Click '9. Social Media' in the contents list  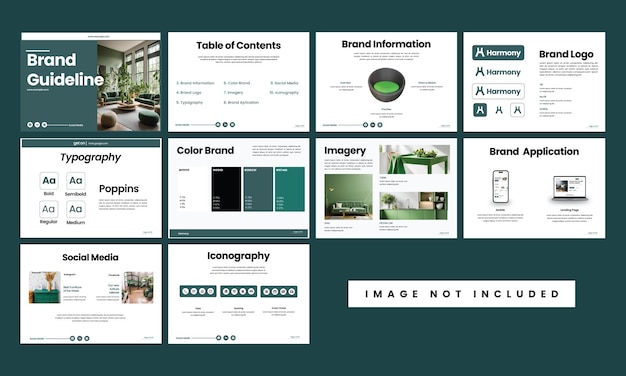pyautogui.click(x=284, y=83)
